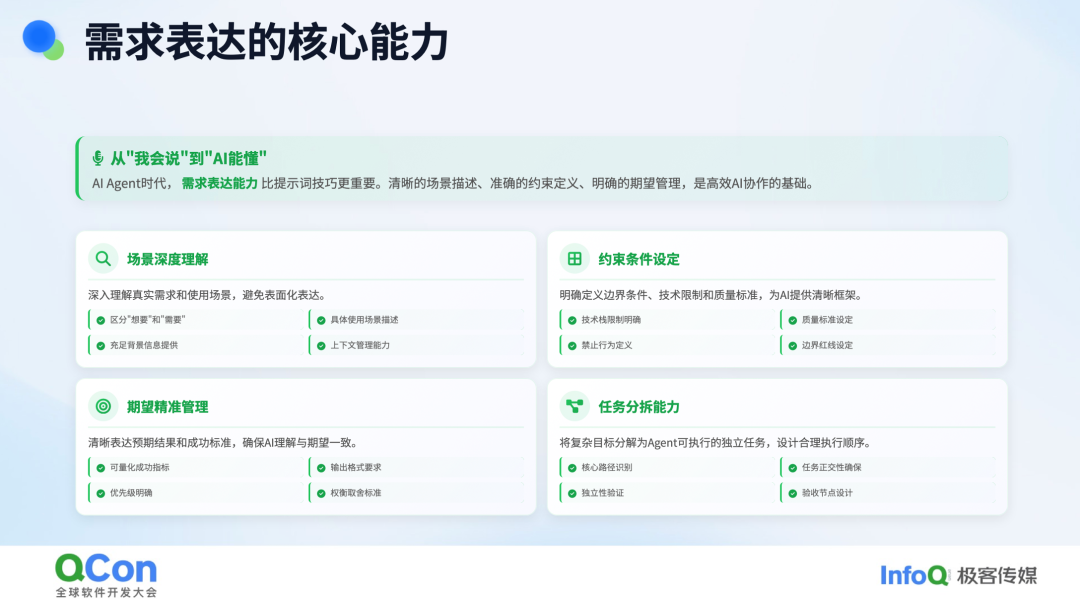Click the text 可量化成功指标
This screenshot has width=1080, height=603.
click(140, 467)
